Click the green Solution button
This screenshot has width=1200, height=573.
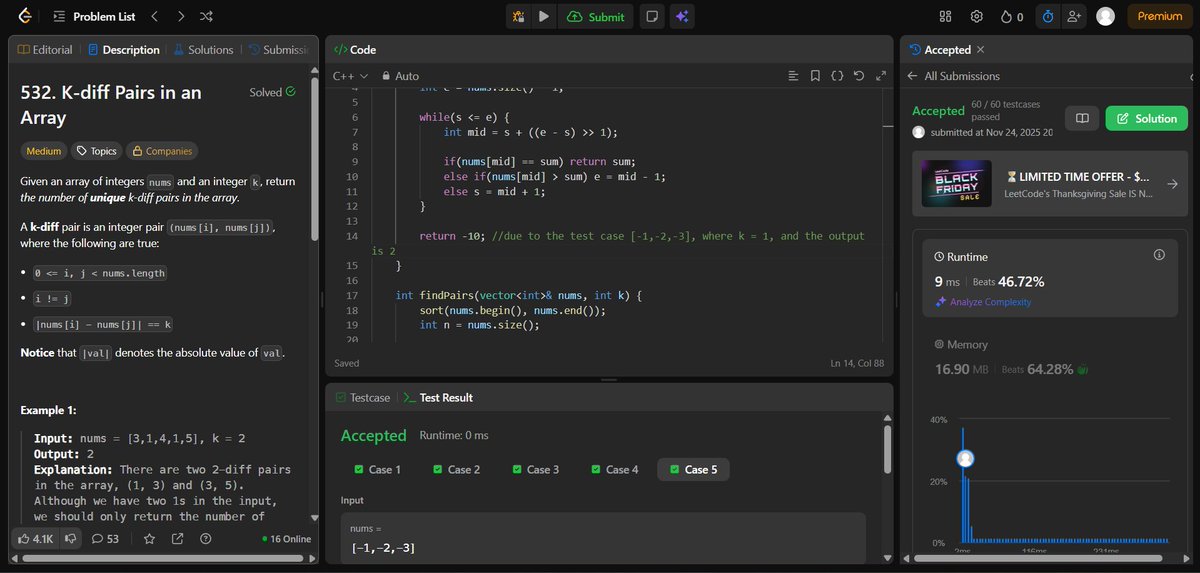pos(1147,118)
